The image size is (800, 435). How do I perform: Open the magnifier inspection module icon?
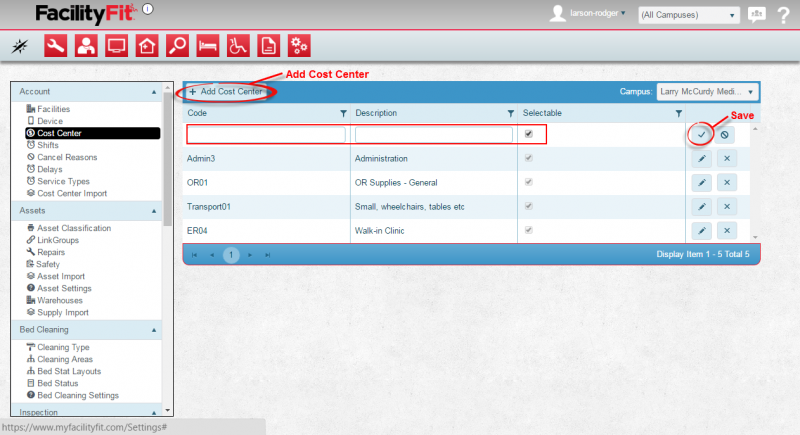[178, 46]
